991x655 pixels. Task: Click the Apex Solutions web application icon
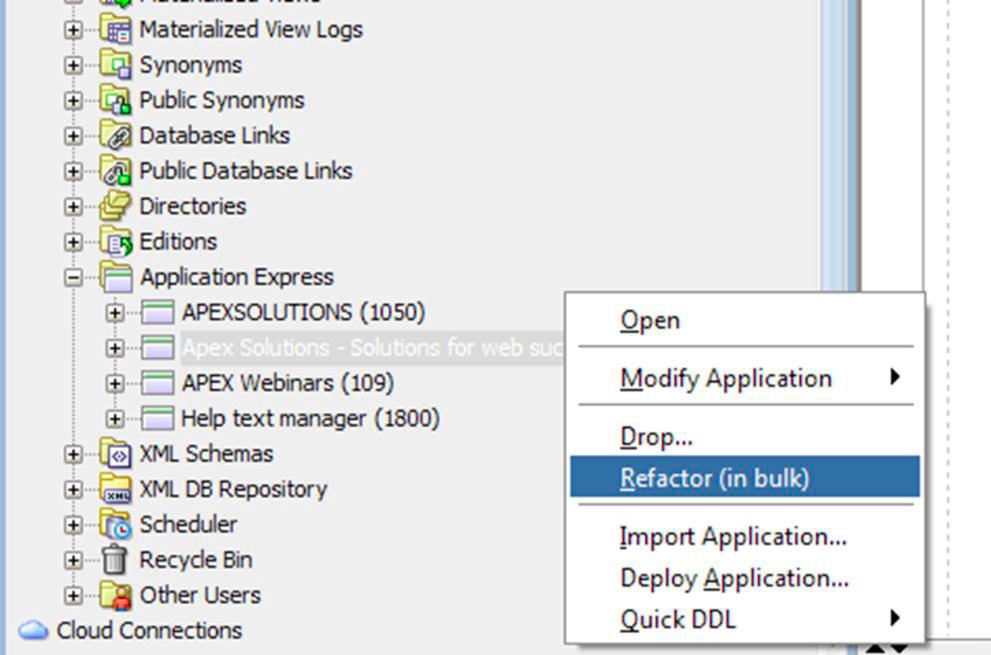coord(158,348)
